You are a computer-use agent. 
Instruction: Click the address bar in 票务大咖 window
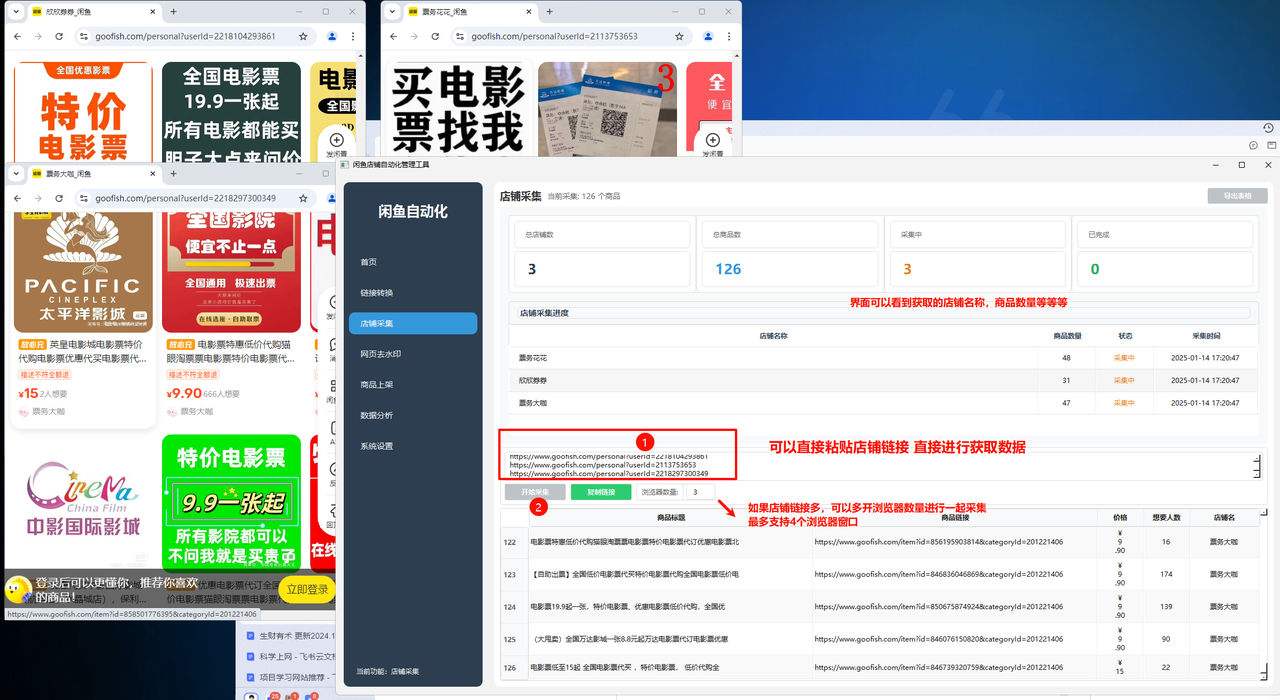[x=195, y=198]
